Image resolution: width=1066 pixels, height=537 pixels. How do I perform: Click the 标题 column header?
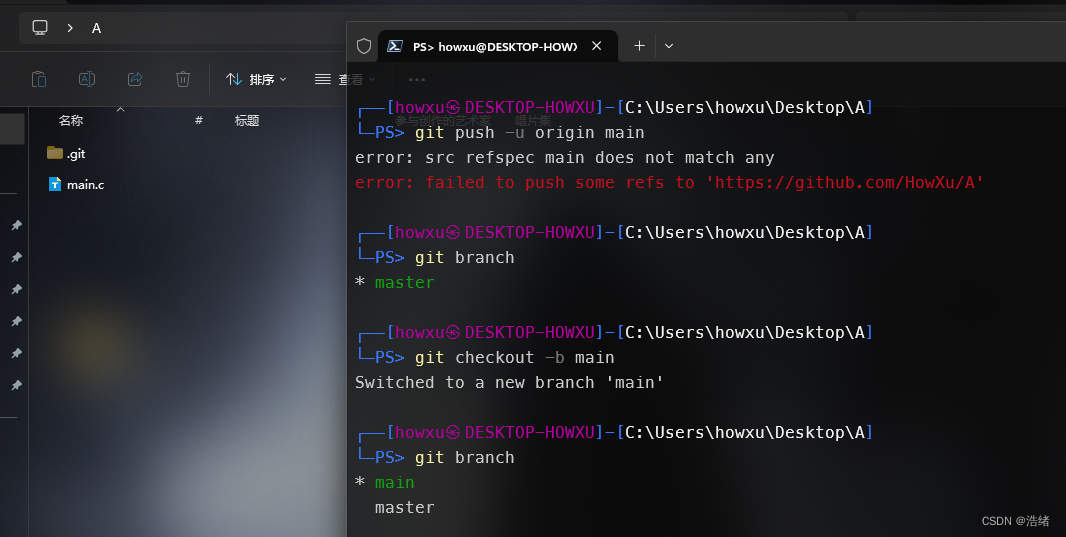(247, 121)
